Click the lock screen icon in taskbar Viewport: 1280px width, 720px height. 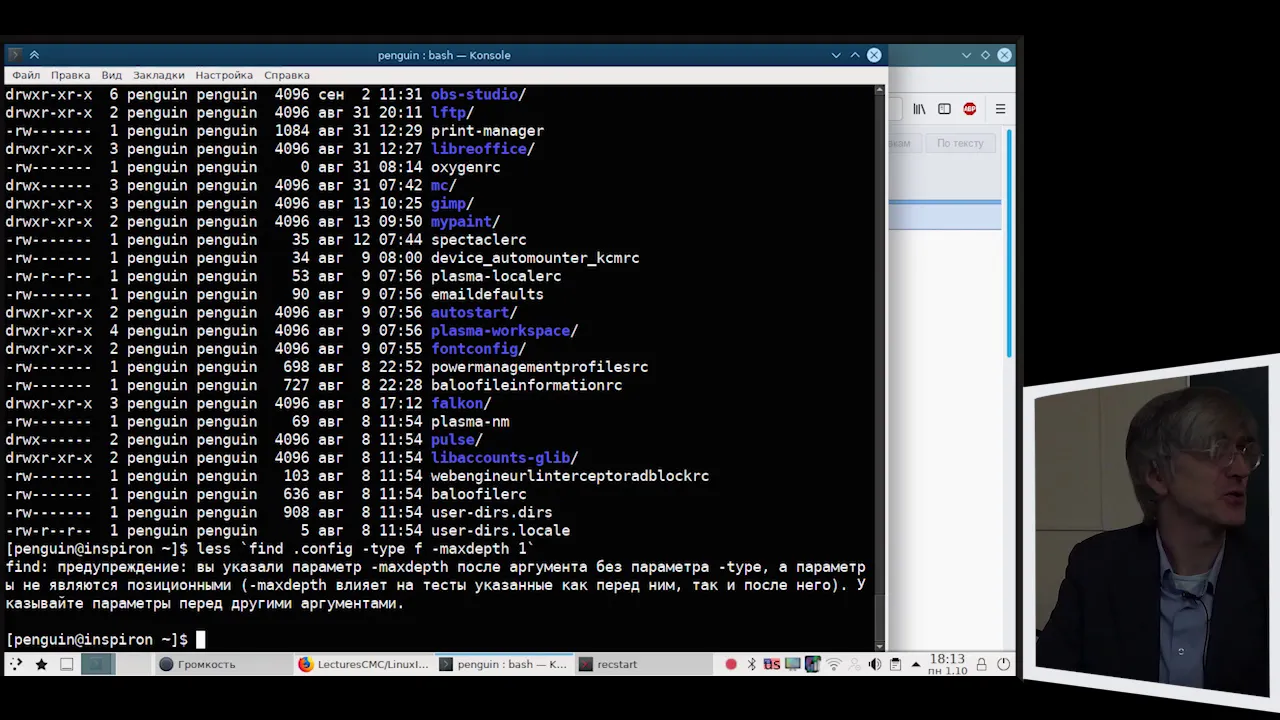pos(982,664)
